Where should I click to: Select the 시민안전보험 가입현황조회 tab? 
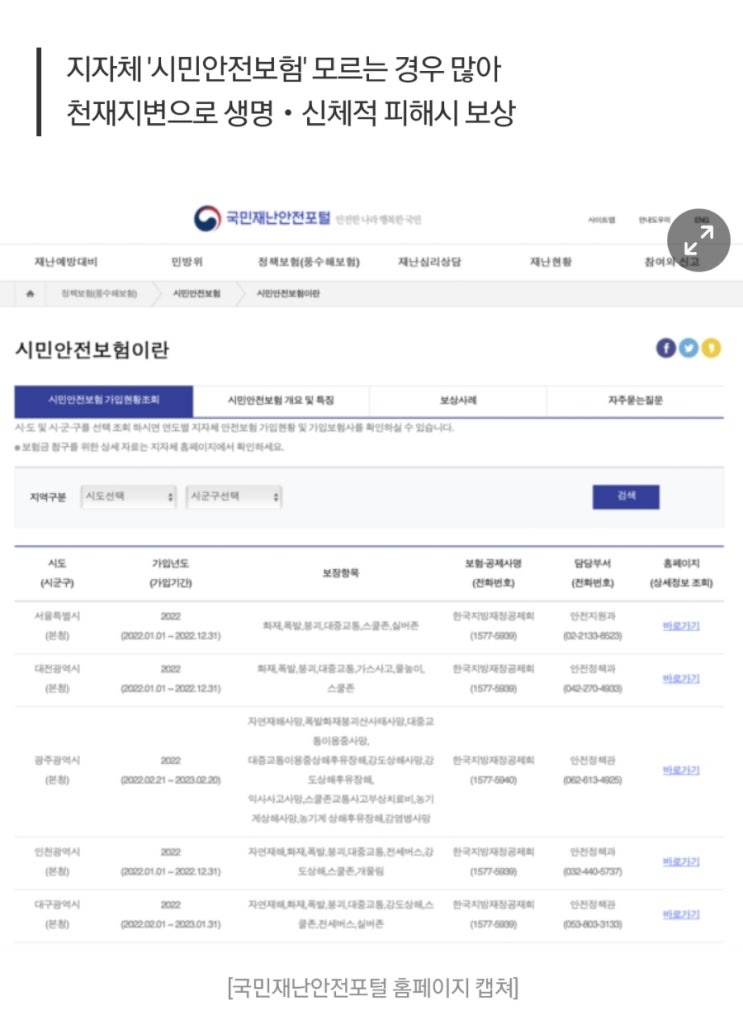(104, 401)
